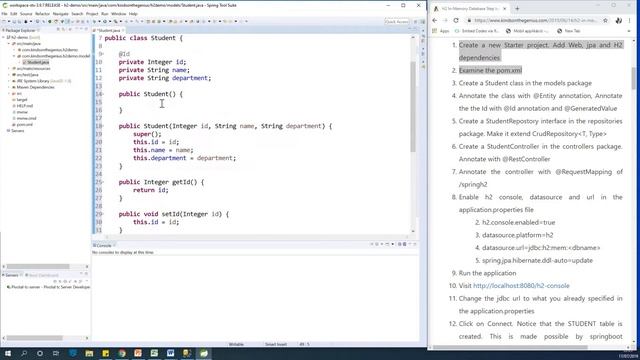Click the Quick Access search field

[397, 22]
